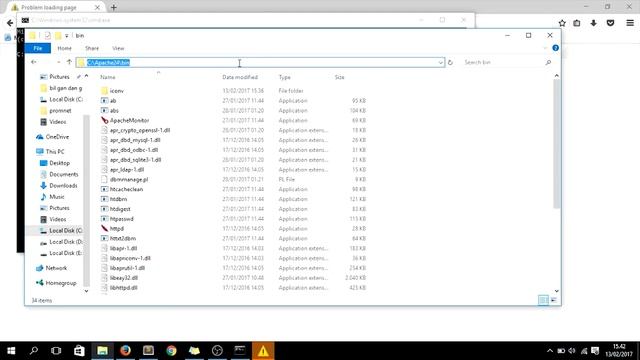Viewport: 640px width, 360px height.
Task: Sort files by Name column
Action: pos(108,77)
